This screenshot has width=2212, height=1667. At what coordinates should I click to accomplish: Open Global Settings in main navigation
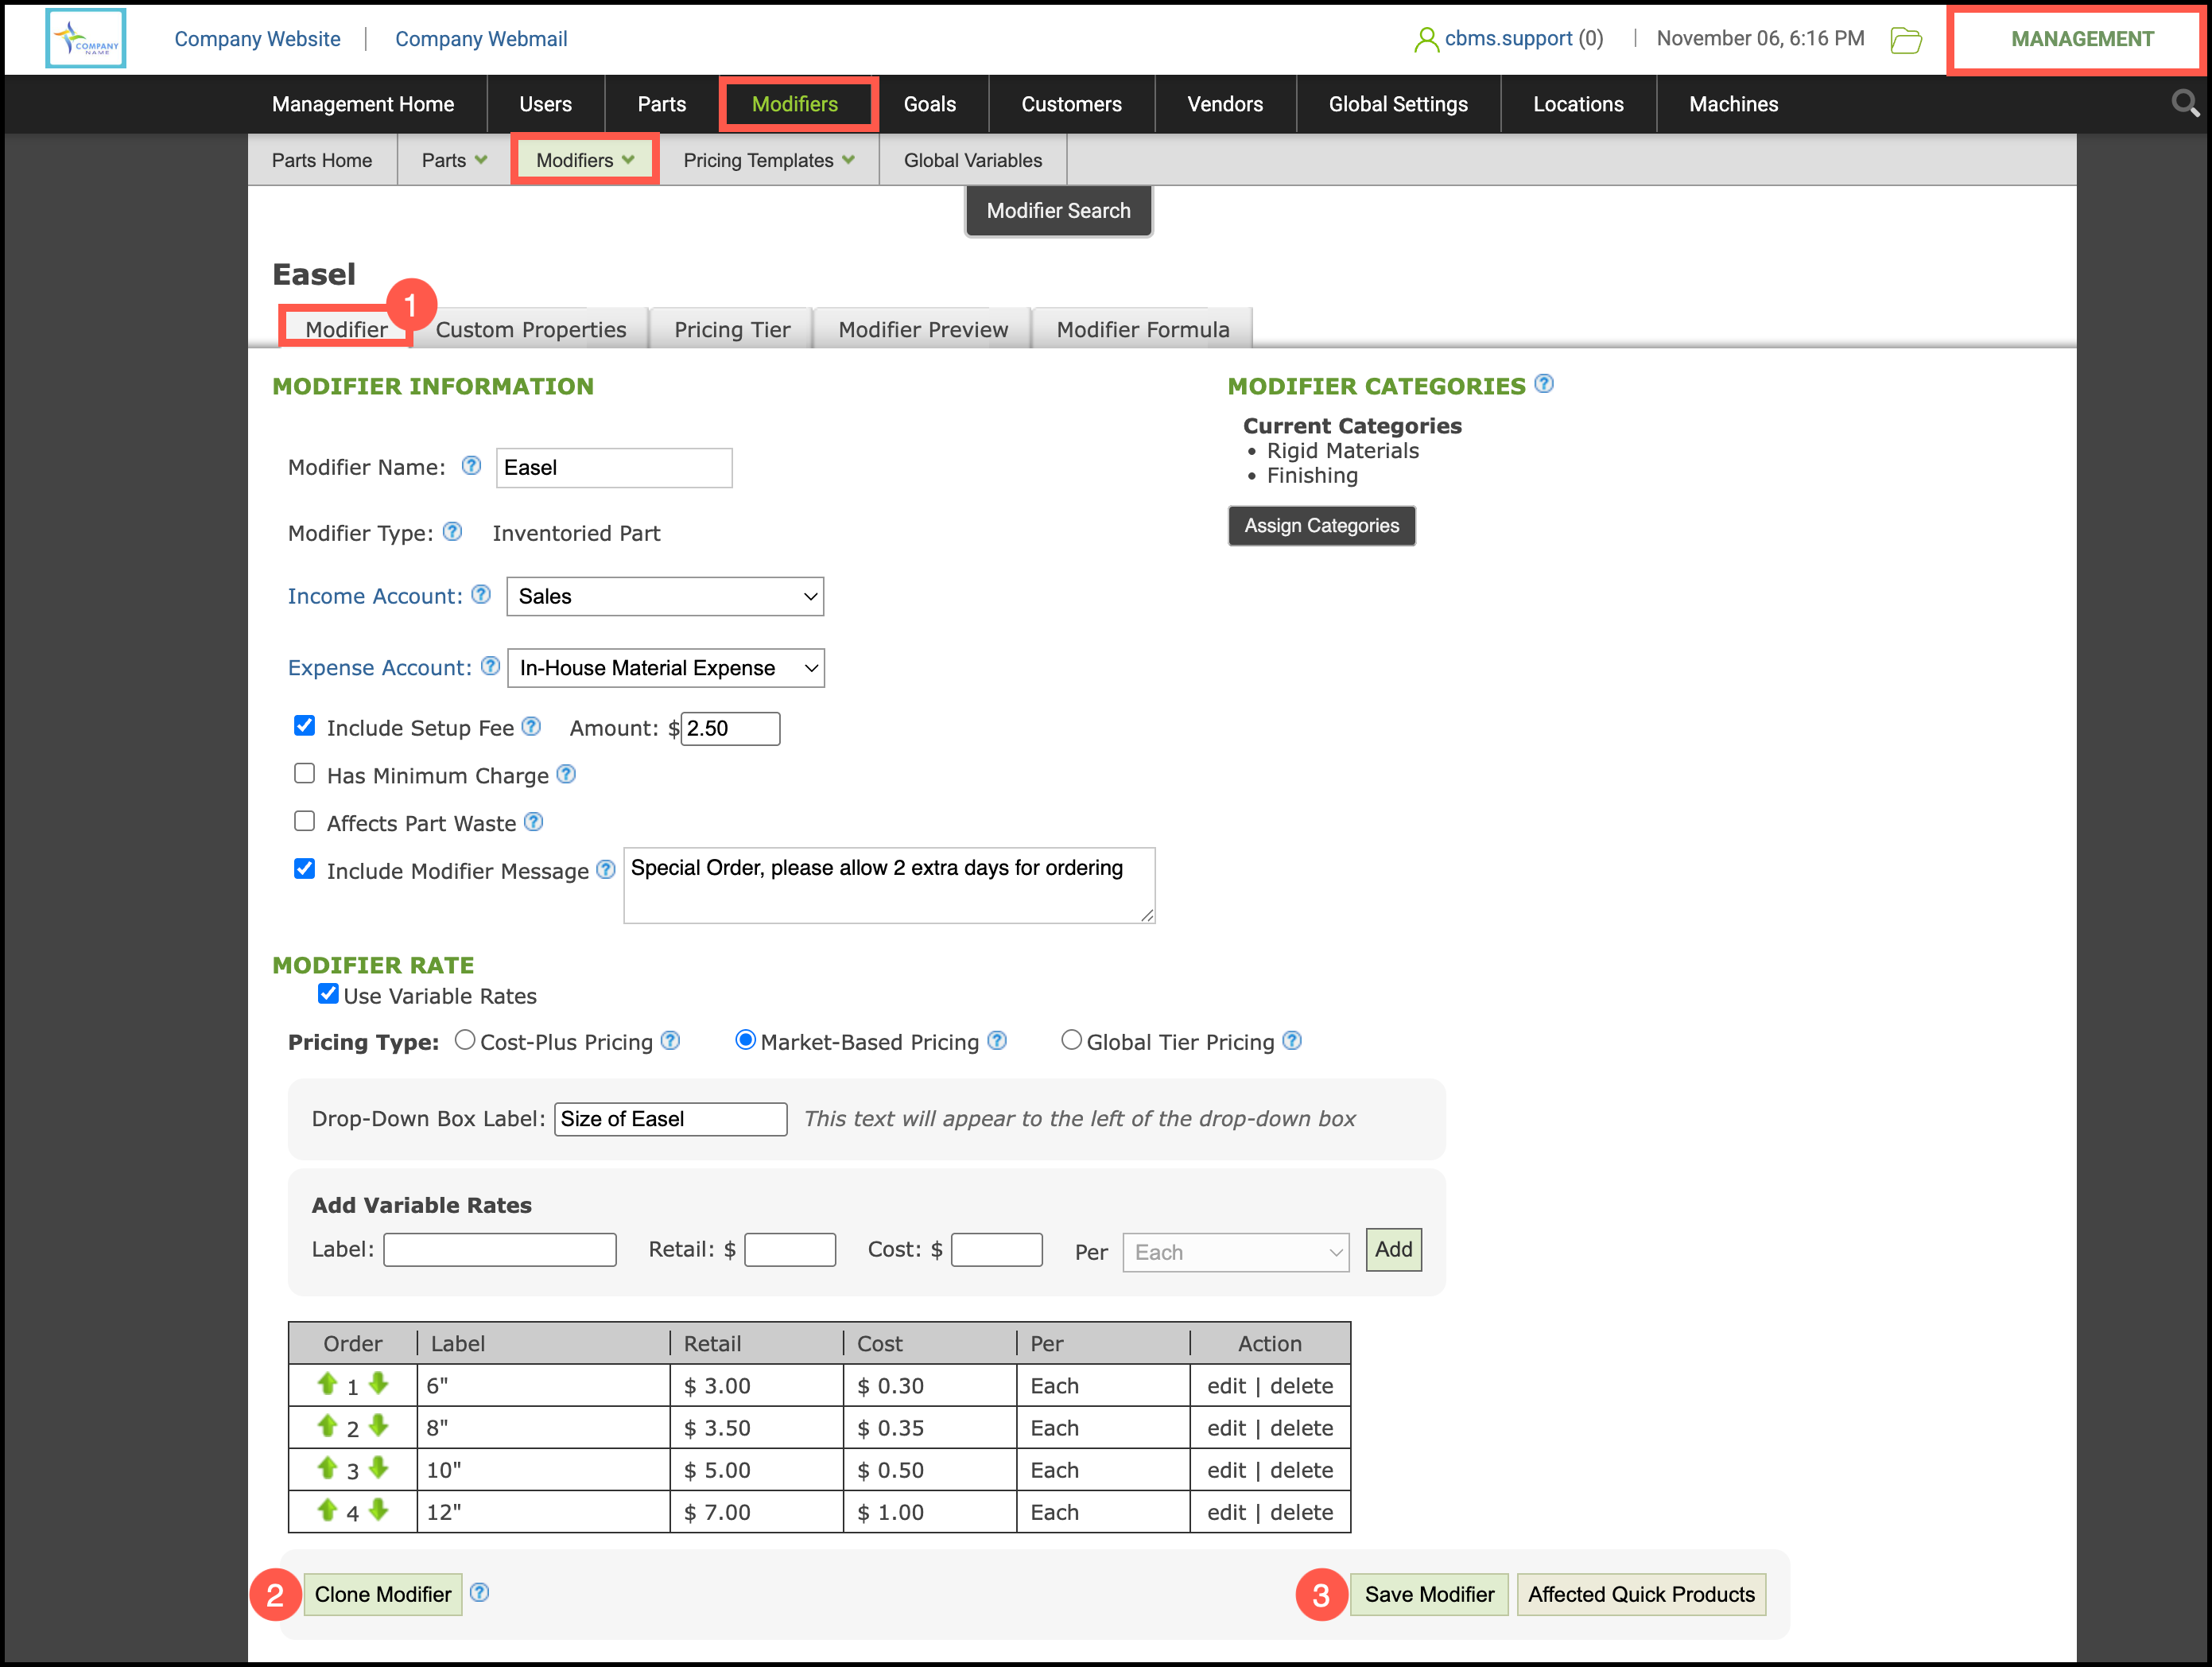(x=1397, y=104)
